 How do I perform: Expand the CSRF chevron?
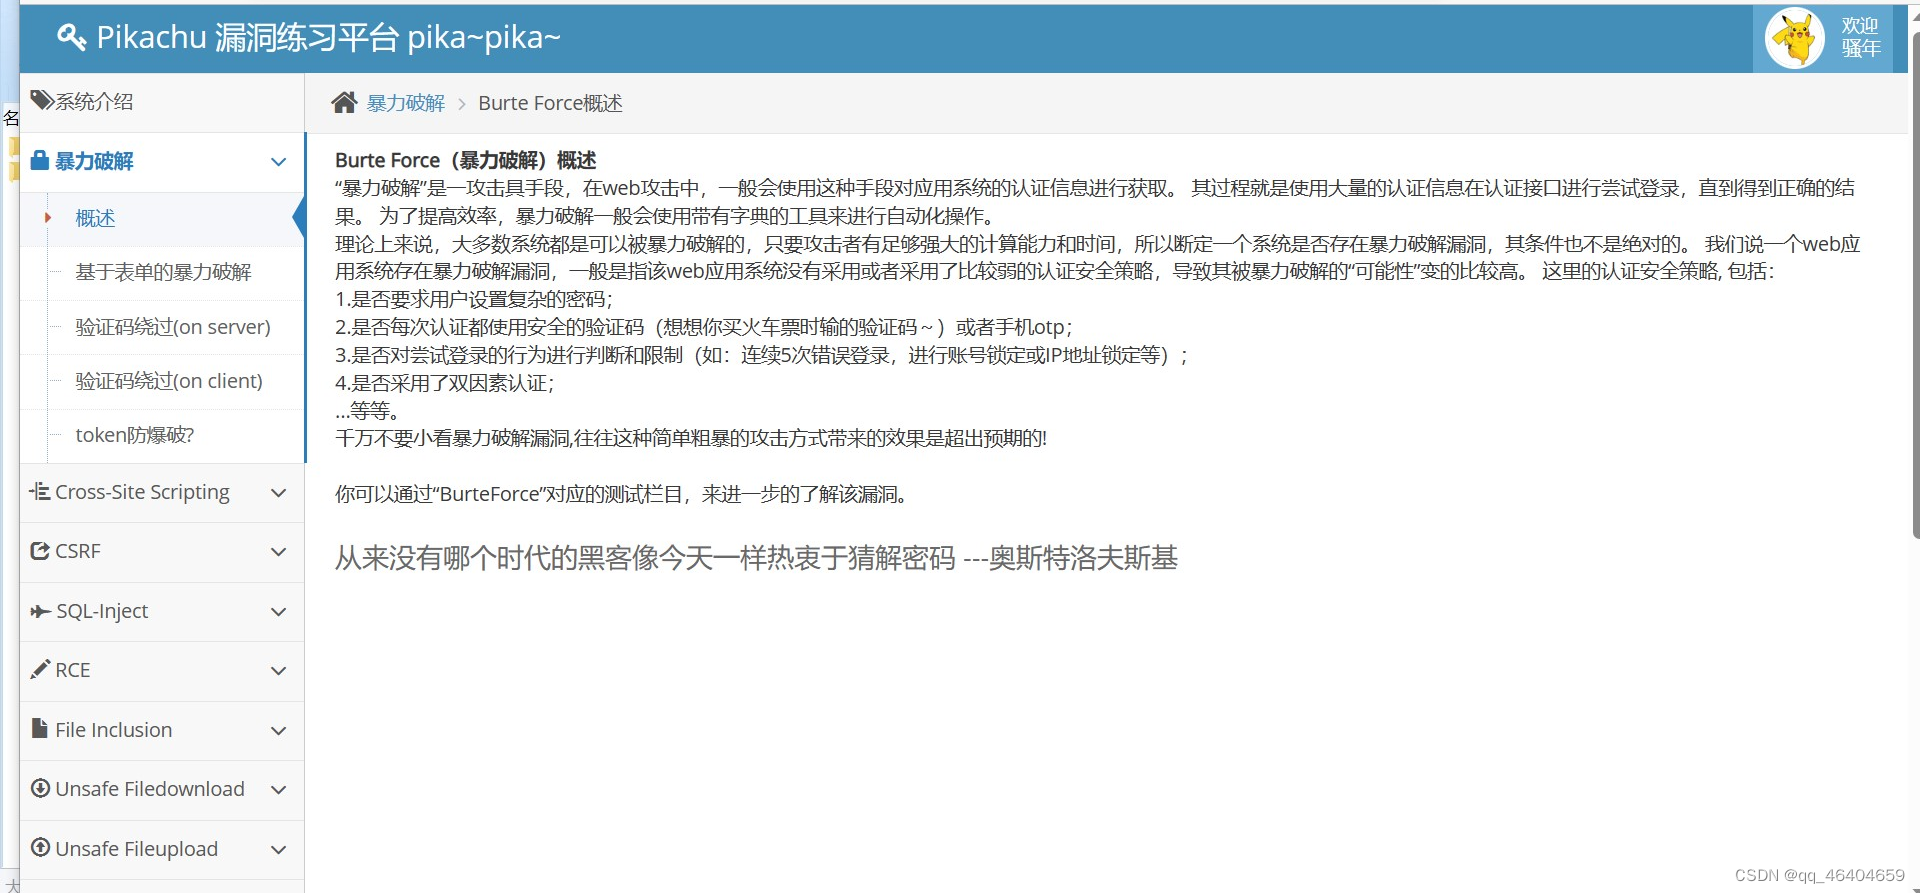click(279, 552)
